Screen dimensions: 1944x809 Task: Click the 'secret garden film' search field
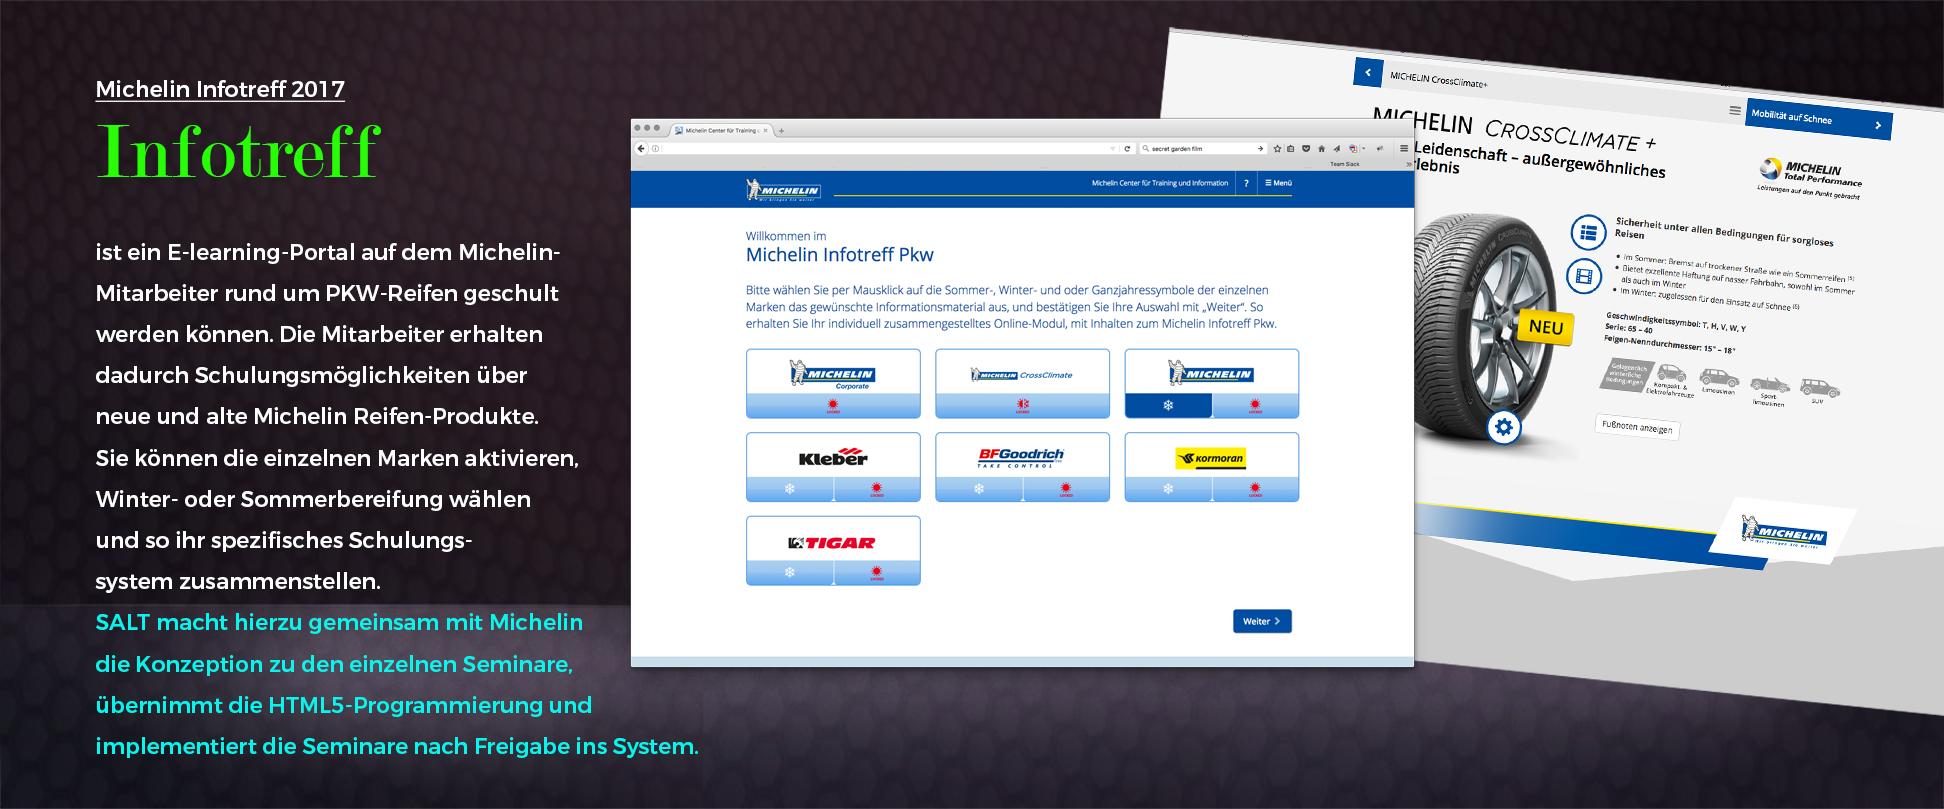coord(1200,149)
